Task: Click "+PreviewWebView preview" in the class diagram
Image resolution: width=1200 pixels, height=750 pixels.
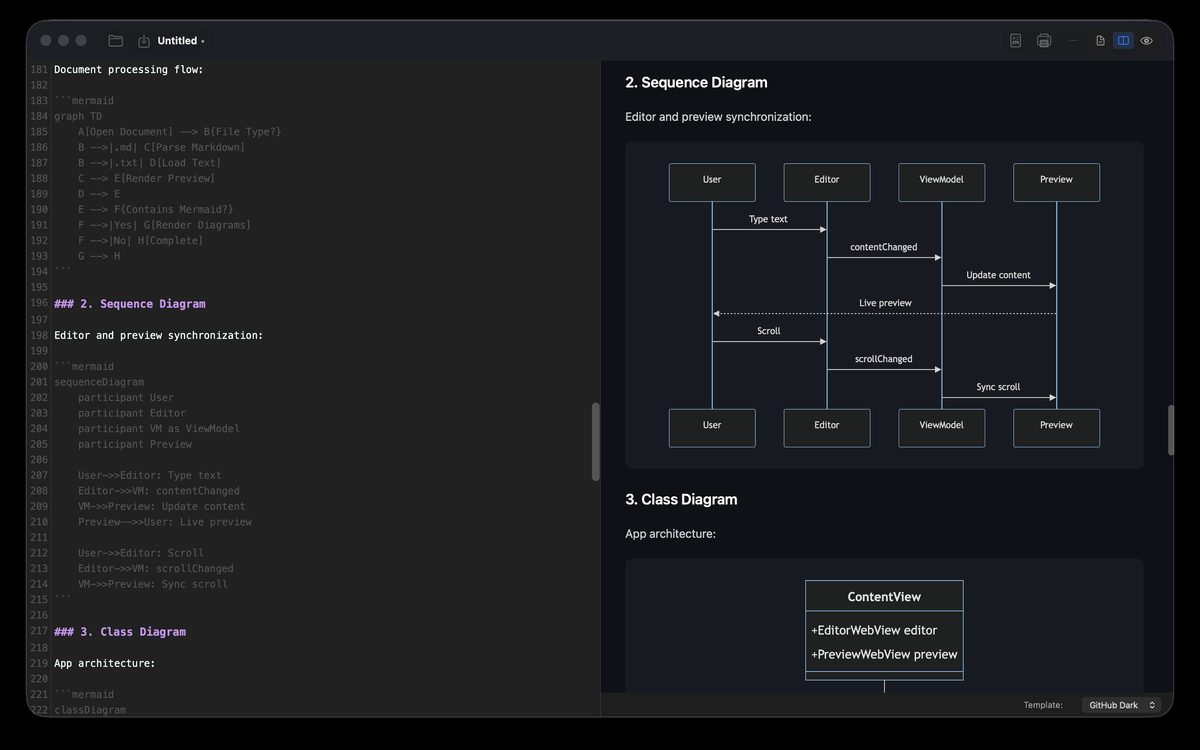Action: click(884, 654)
